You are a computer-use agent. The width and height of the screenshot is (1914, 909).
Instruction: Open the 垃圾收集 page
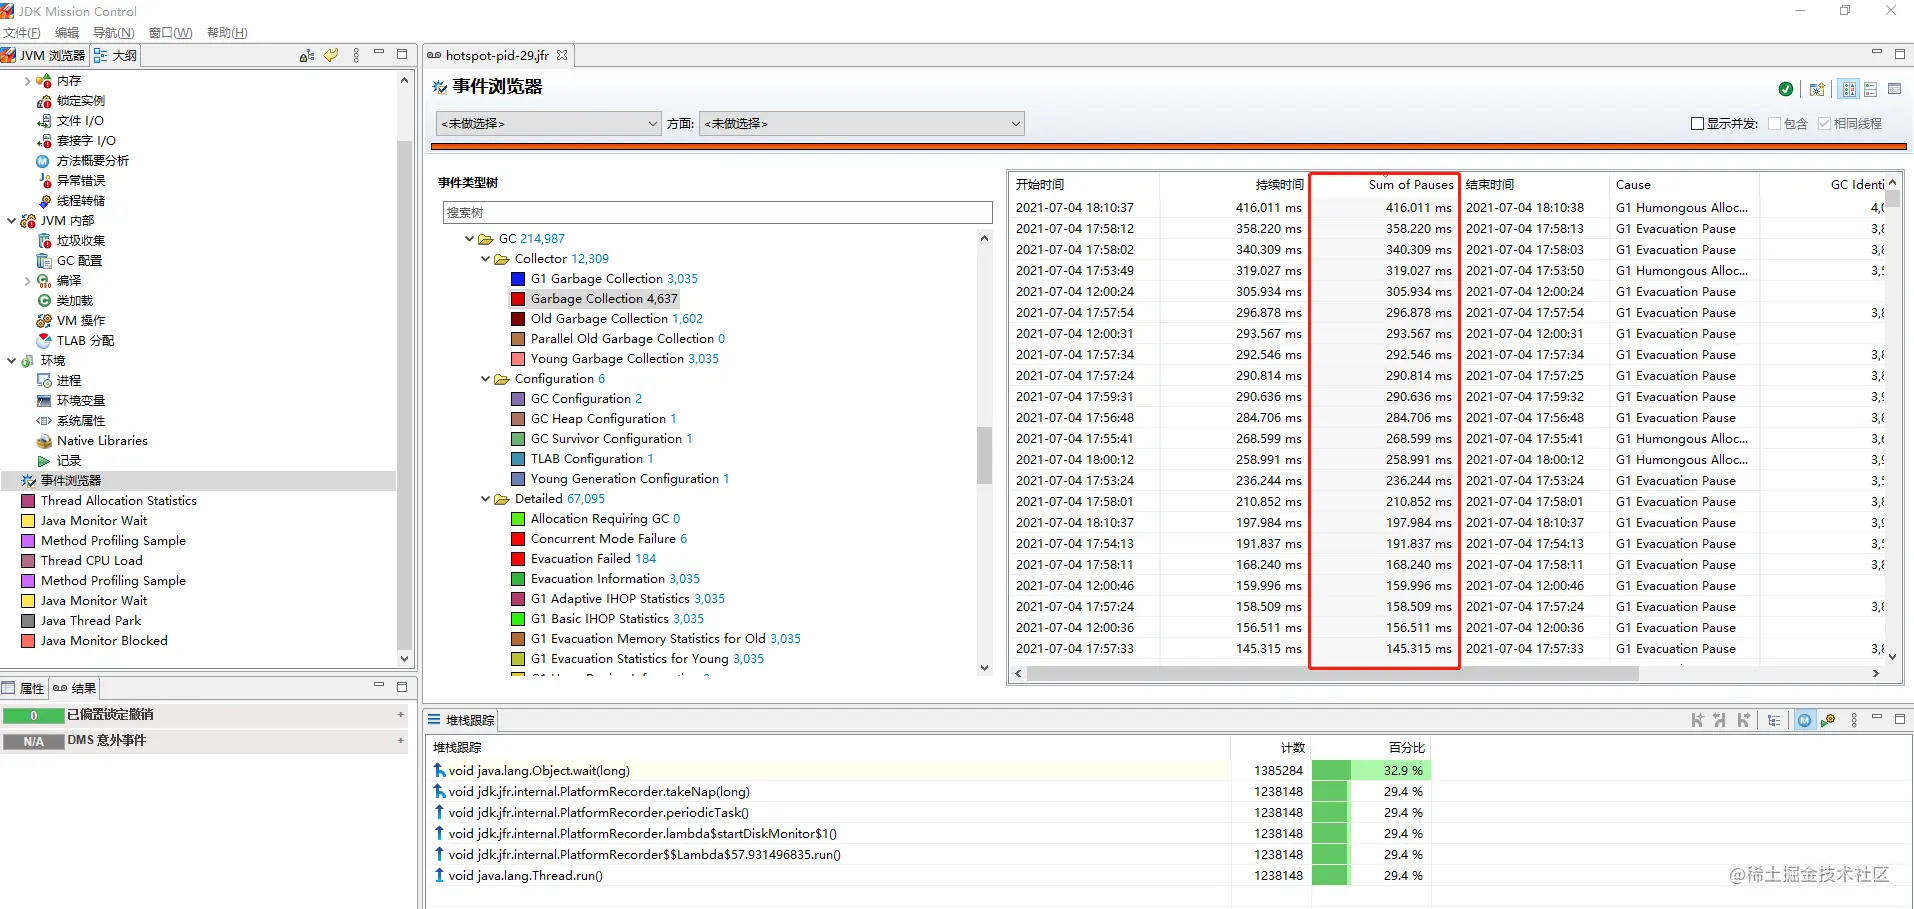pyautogui.click(x=80, y=241)
